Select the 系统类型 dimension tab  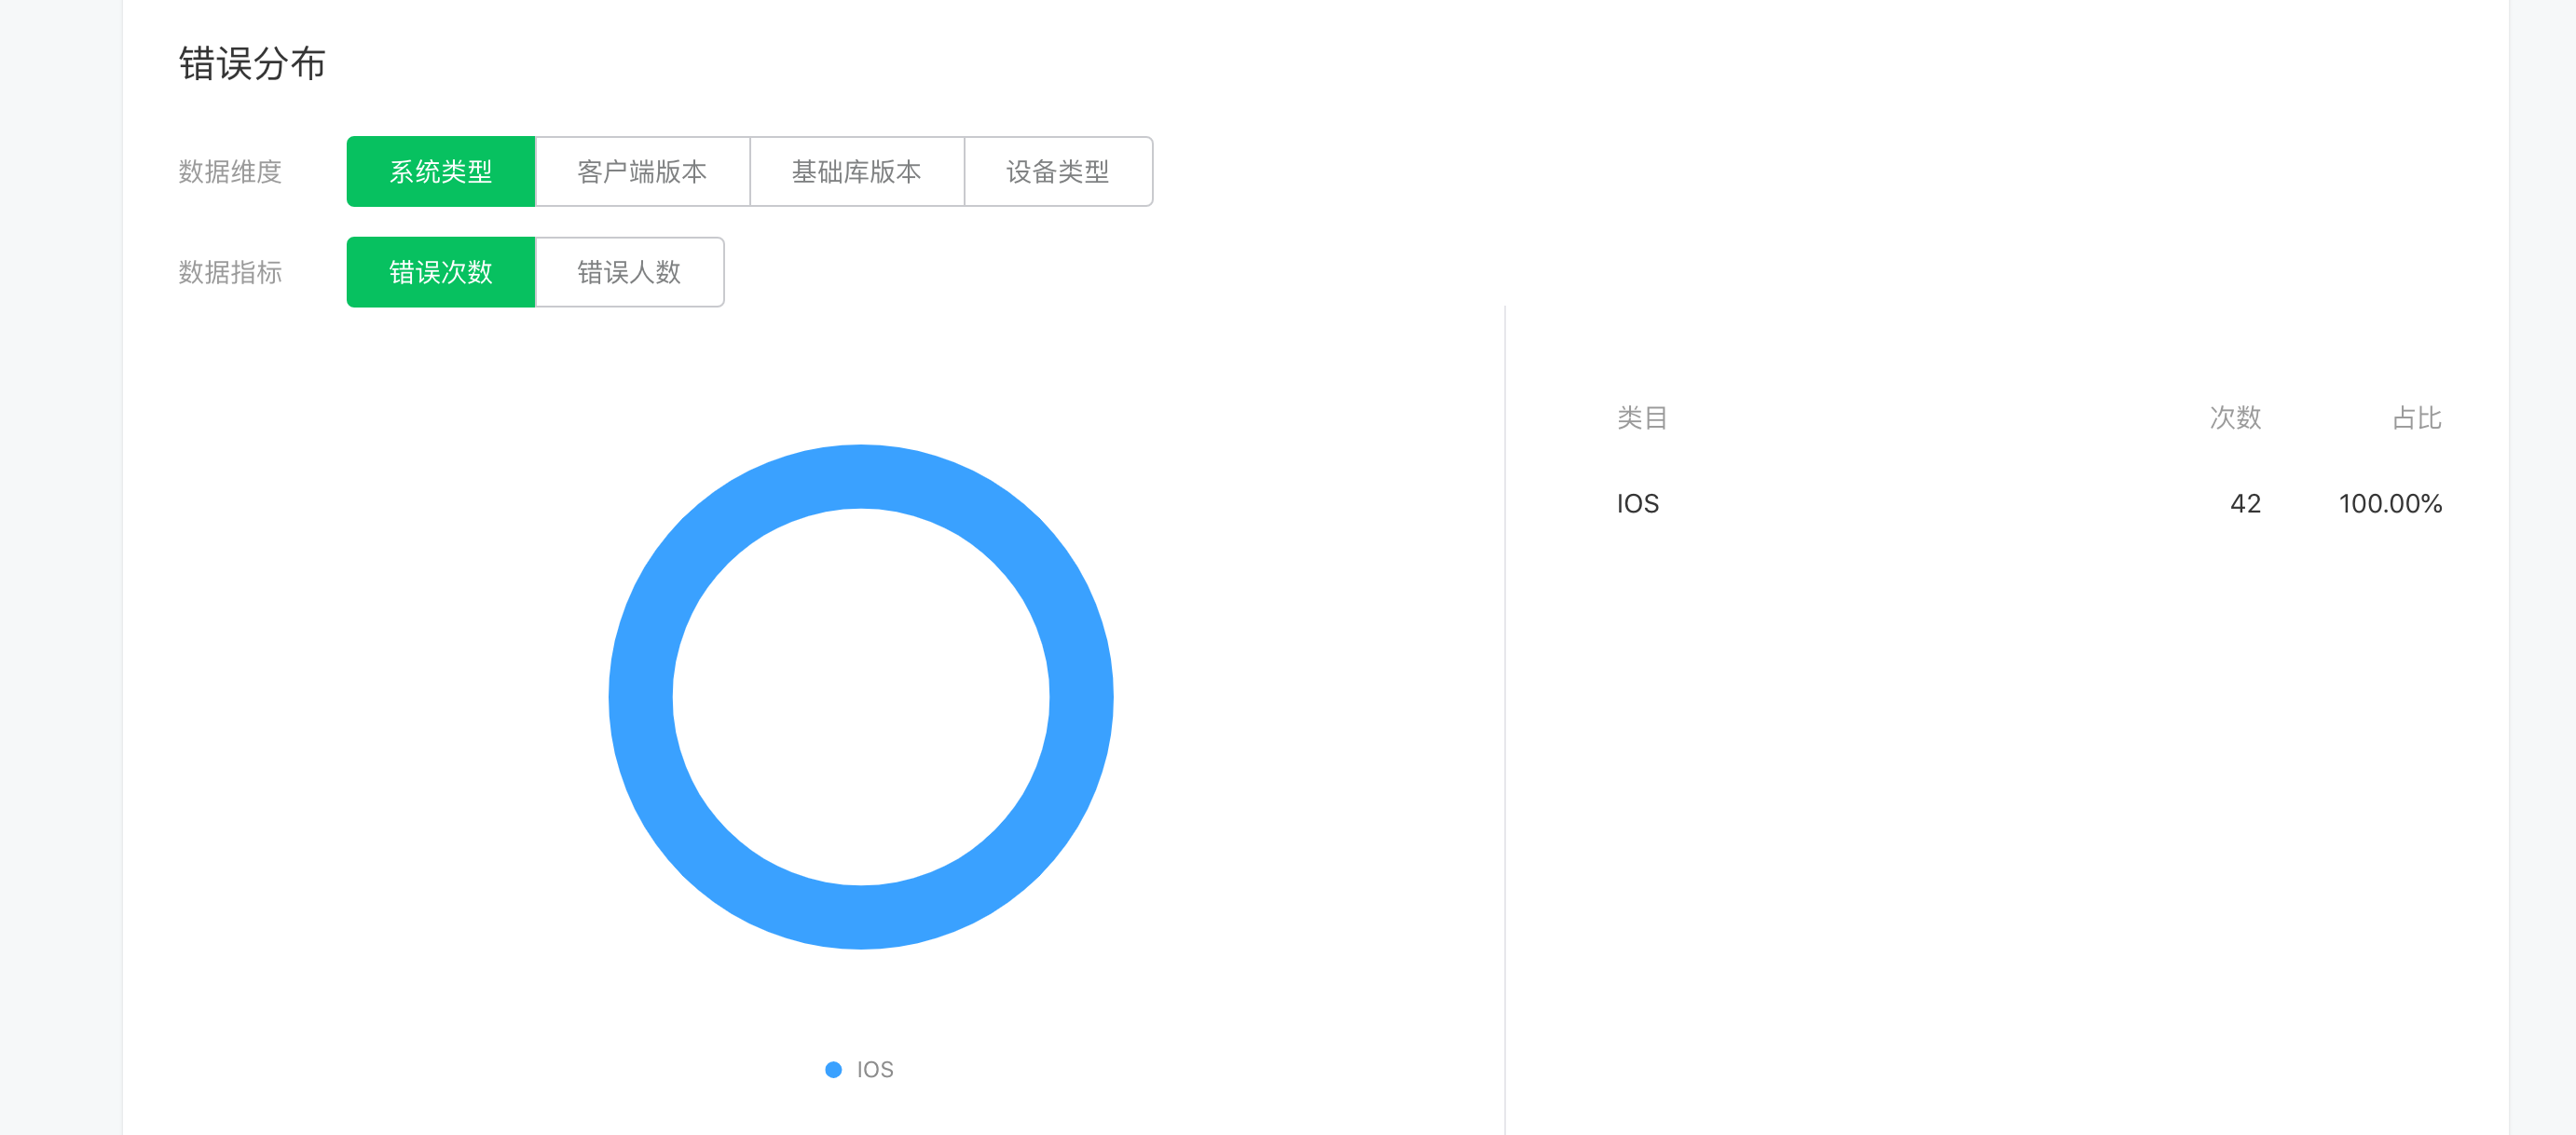click(x=440, y=172)
